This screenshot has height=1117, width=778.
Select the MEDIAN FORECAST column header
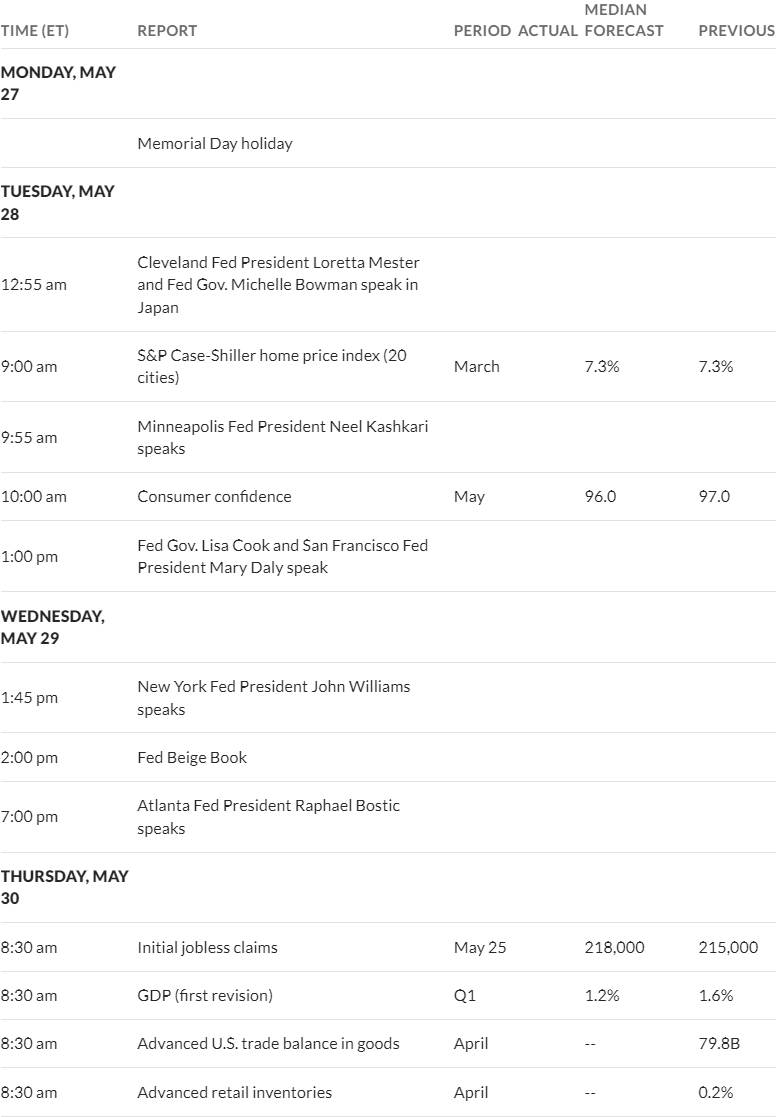tap(624, 20)
